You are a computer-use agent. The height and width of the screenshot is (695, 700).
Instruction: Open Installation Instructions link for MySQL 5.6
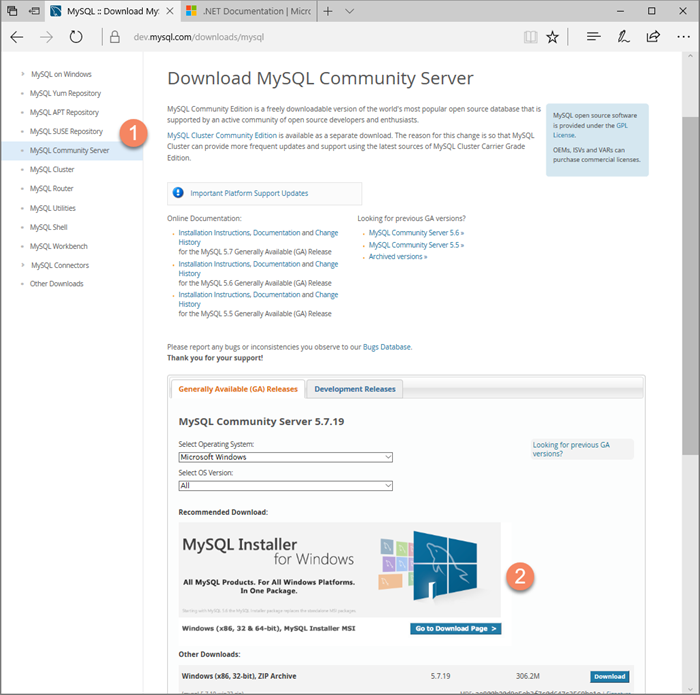pyautogui.click(x=215, y=264)
